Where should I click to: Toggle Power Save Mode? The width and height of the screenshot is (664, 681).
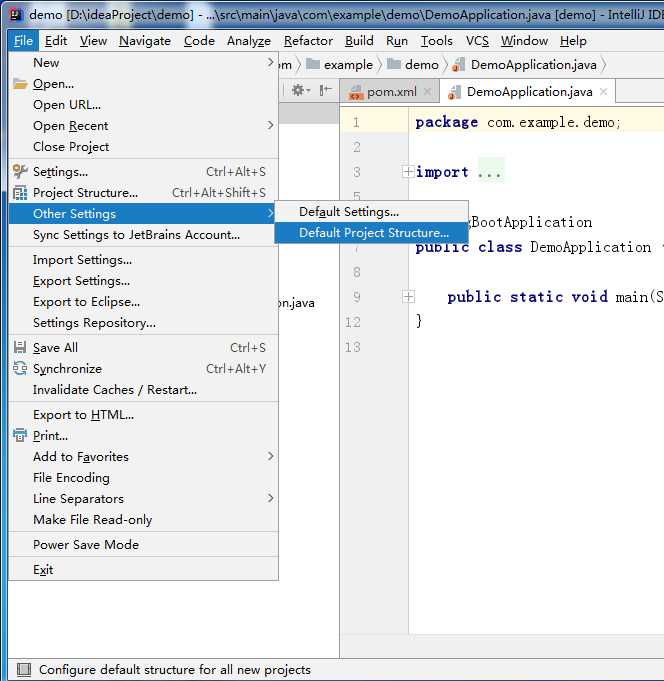pos(143,545)
